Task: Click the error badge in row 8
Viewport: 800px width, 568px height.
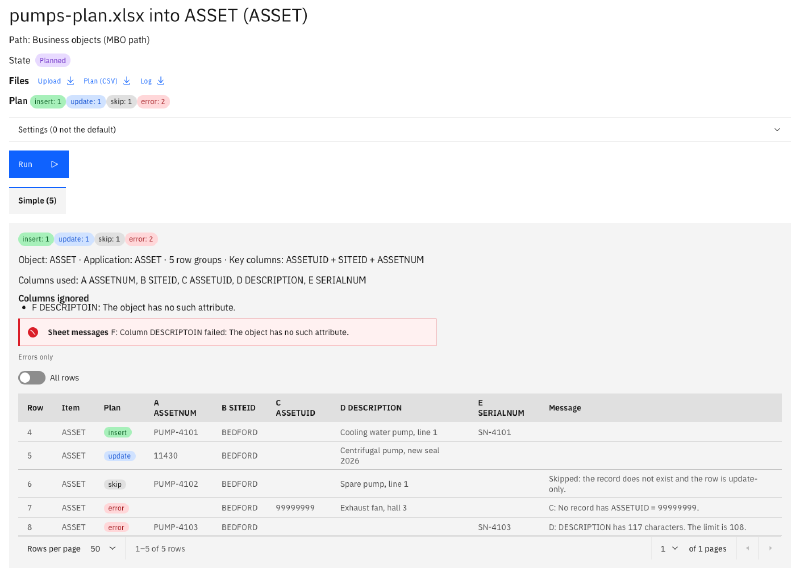Action: tap(116, 527)
